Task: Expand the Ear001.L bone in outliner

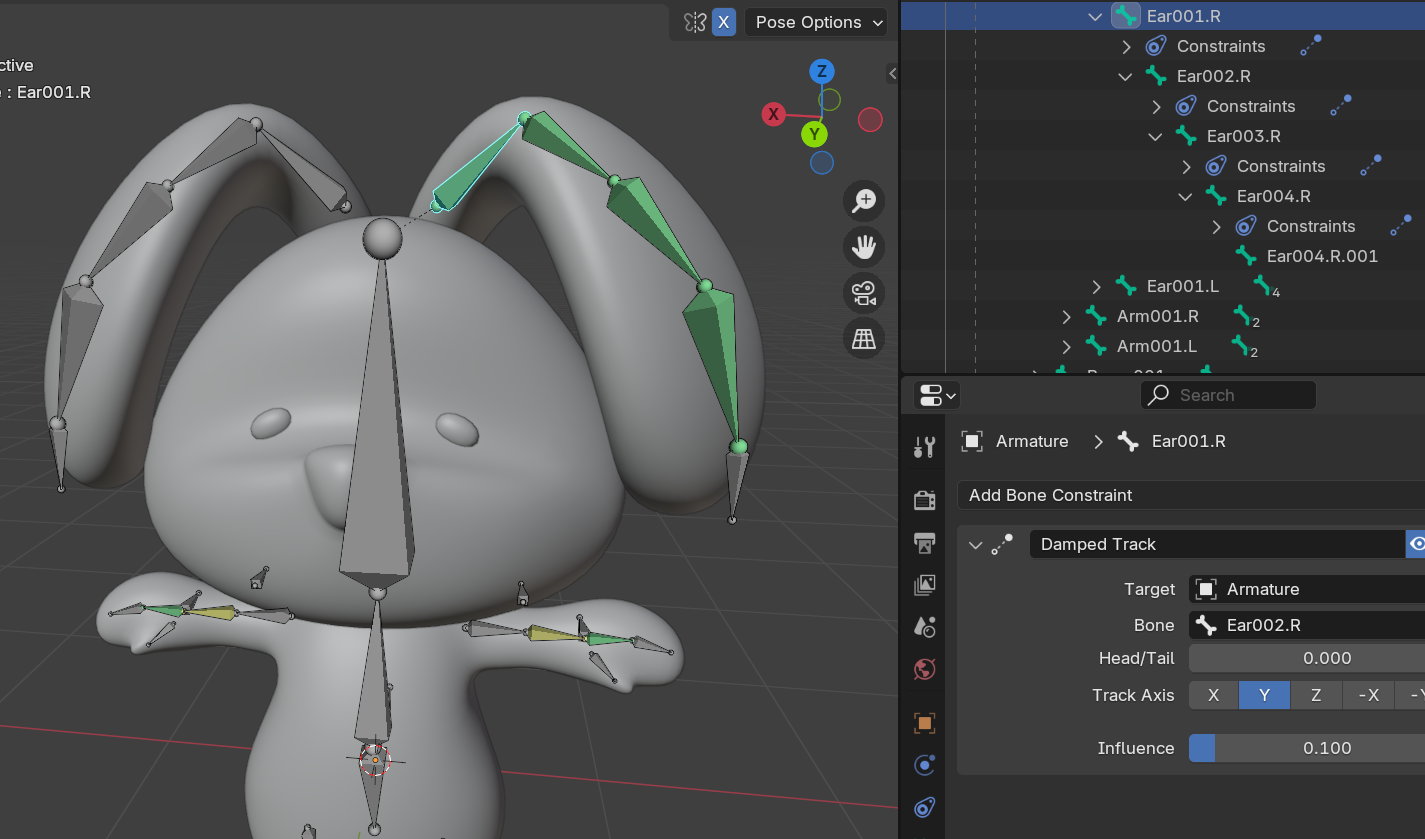Action: point(1096,287)
